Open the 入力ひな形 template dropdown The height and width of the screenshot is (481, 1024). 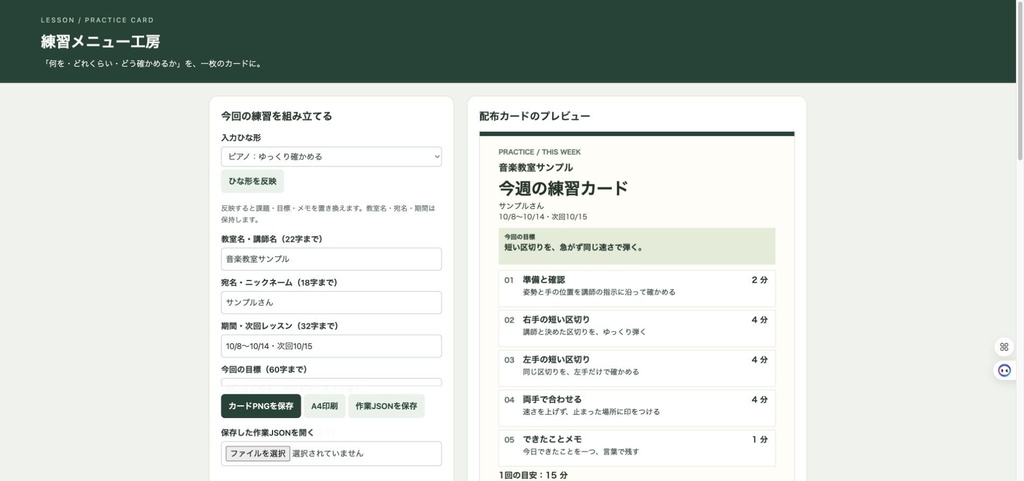coord(331,157)
